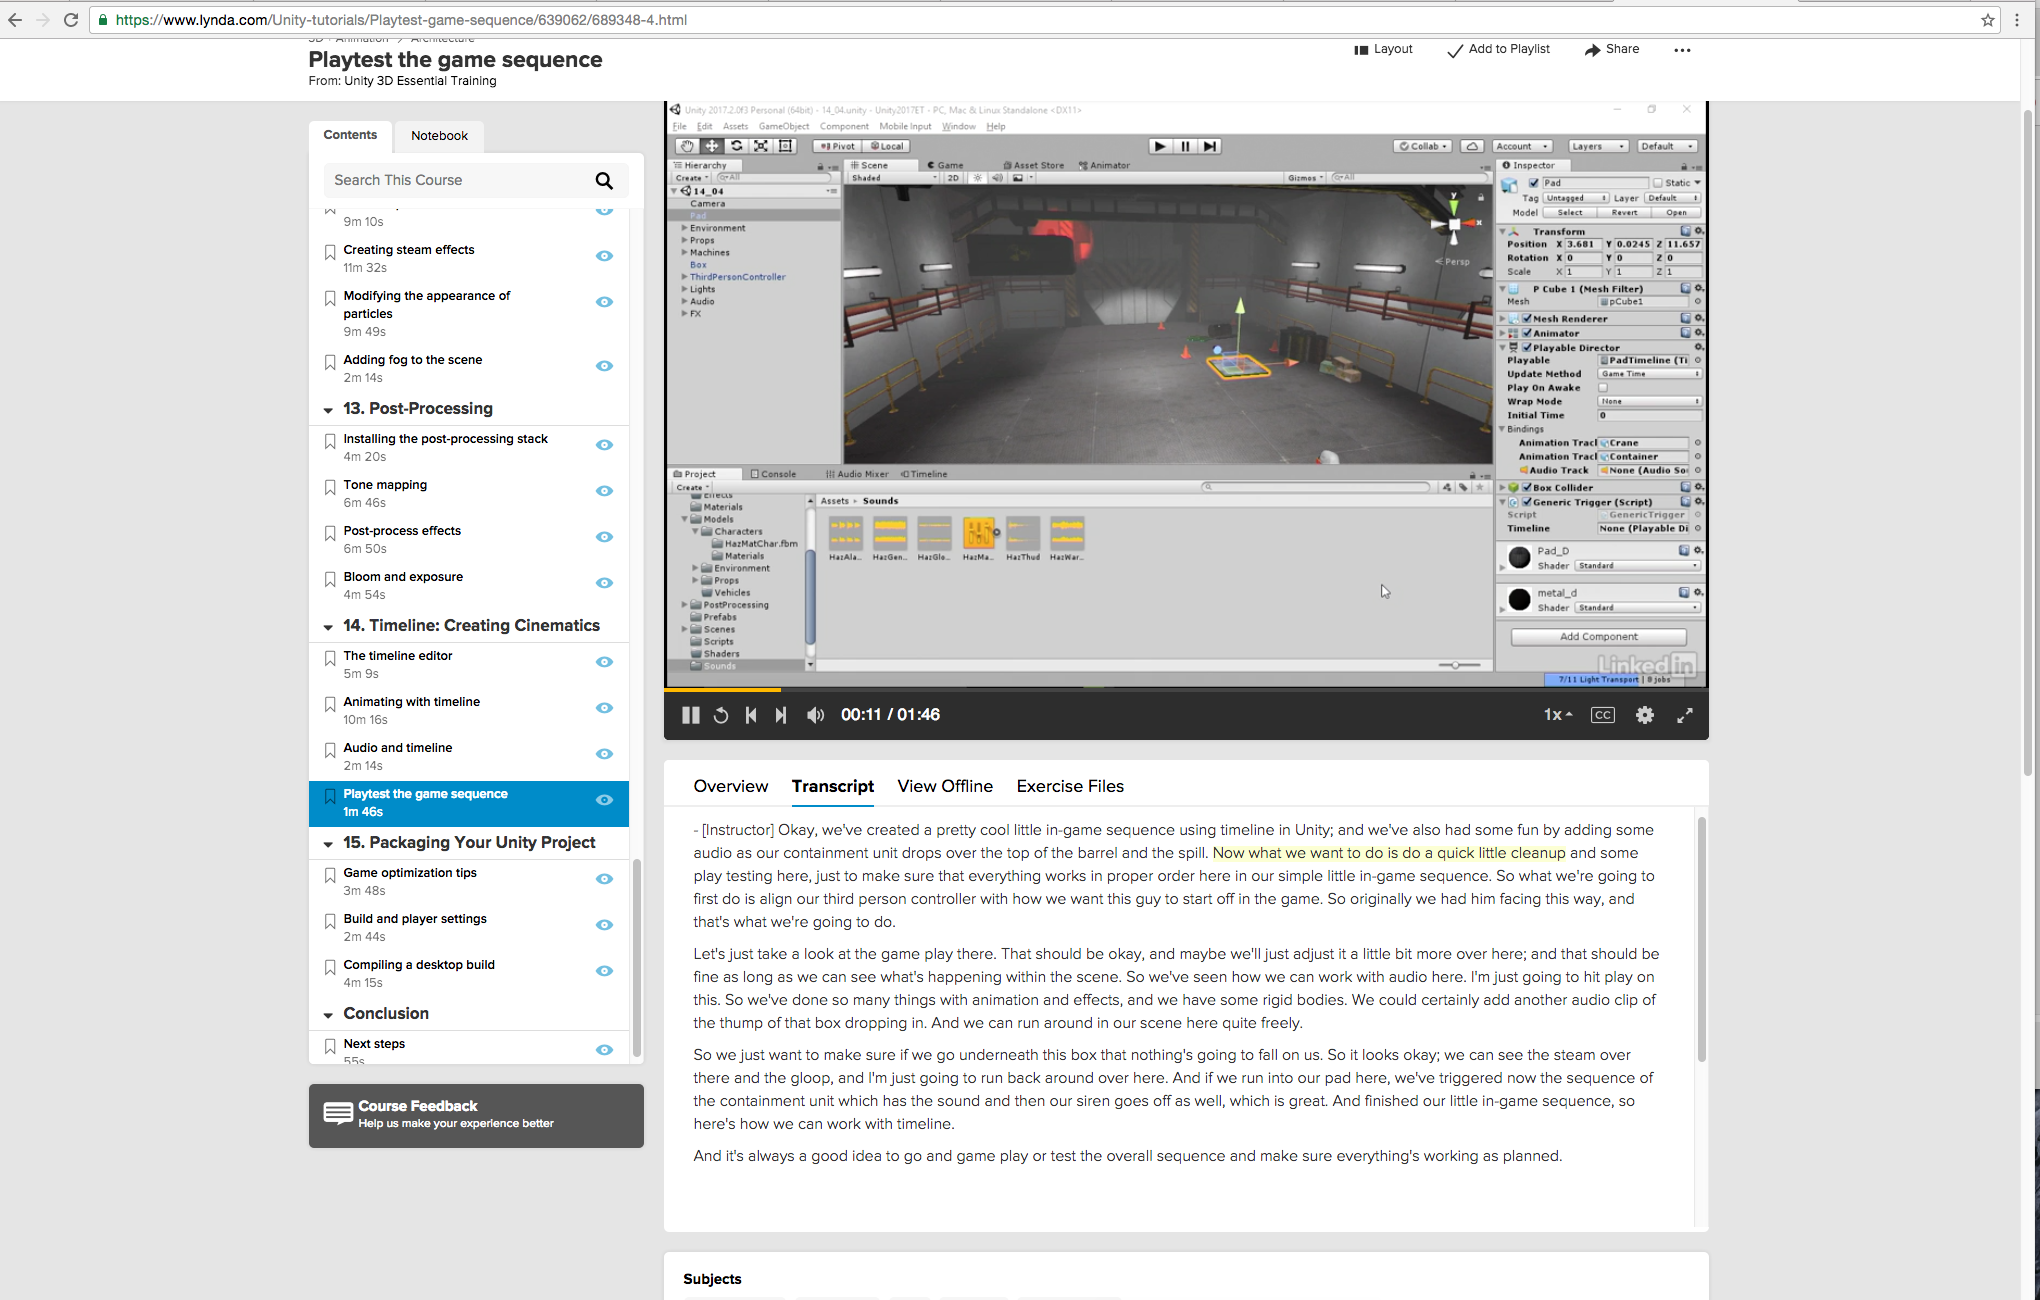Click Add Component in Unity Inspector
Image resolution: width=2040 pixels, height=1300 pixels.
(1598, 637)
